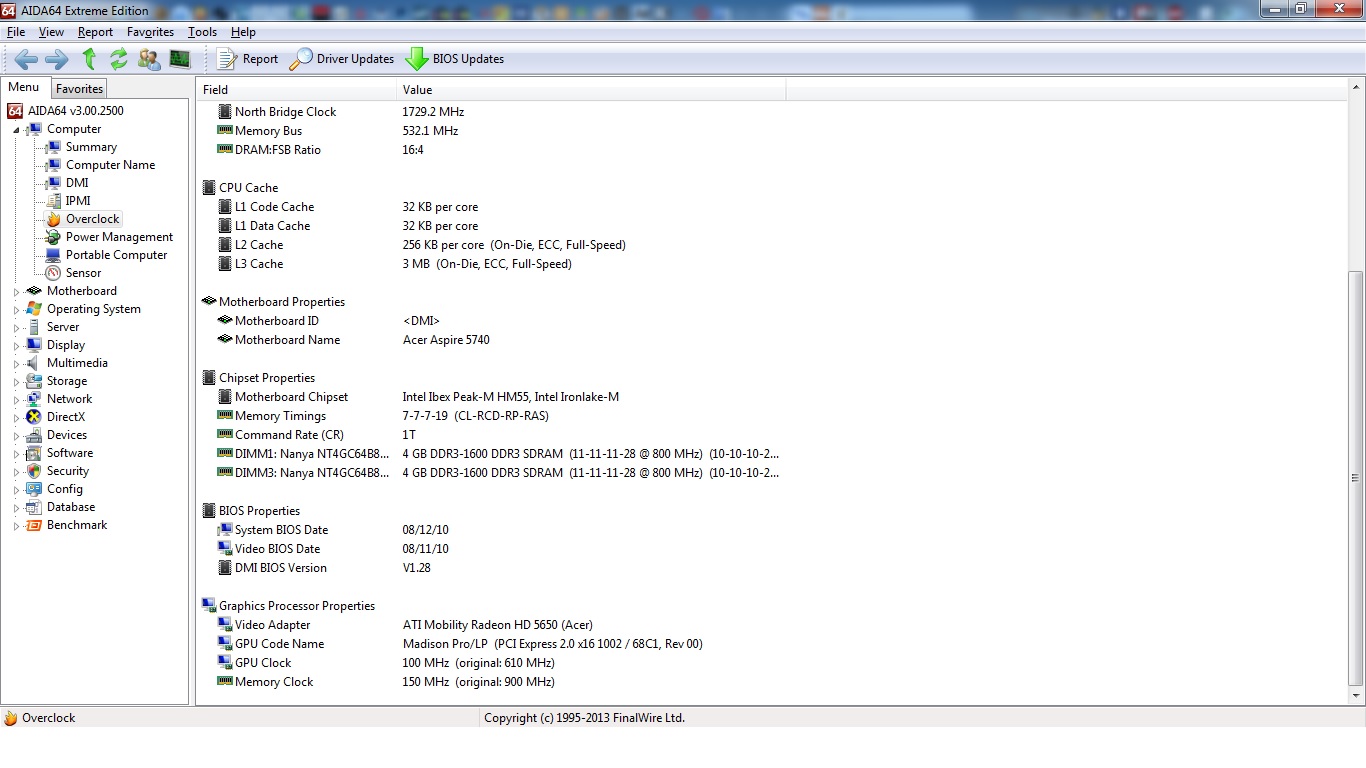
Task: Click the DirectX category icon
Action: 34,417
